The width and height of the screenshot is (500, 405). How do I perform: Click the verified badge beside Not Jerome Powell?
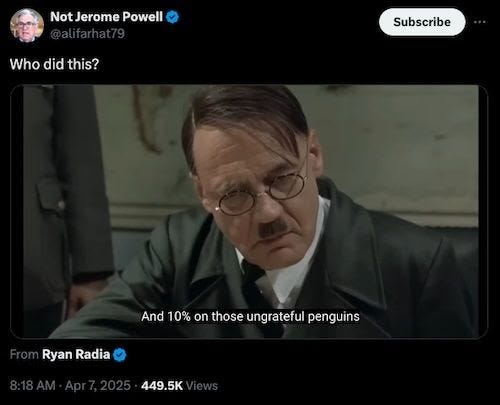click(x=172, y=17)
